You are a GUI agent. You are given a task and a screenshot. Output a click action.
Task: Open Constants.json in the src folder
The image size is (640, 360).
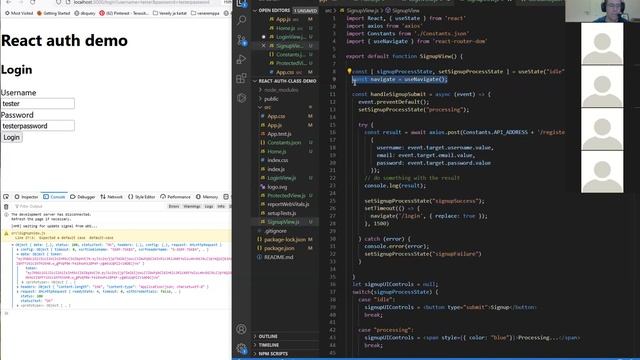tap(284, 143)
